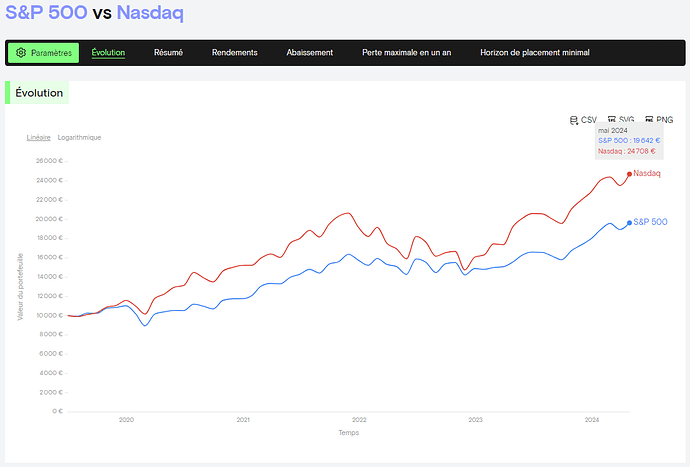The height and width of the screenshot is (467, 690).
Task: Switch chart scale to Logarithmique
Action: (x=79, y=137)
